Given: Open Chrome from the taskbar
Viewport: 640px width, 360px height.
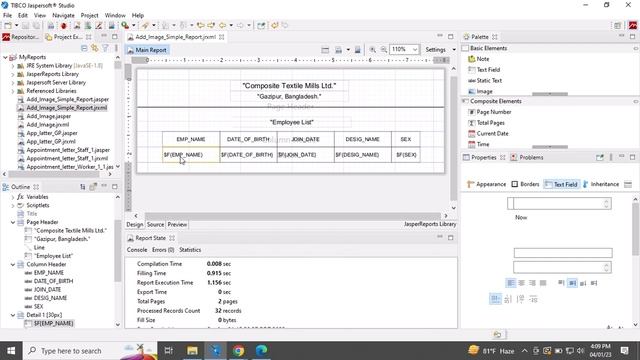Looking at the screenshot, I should click(238, 351).
